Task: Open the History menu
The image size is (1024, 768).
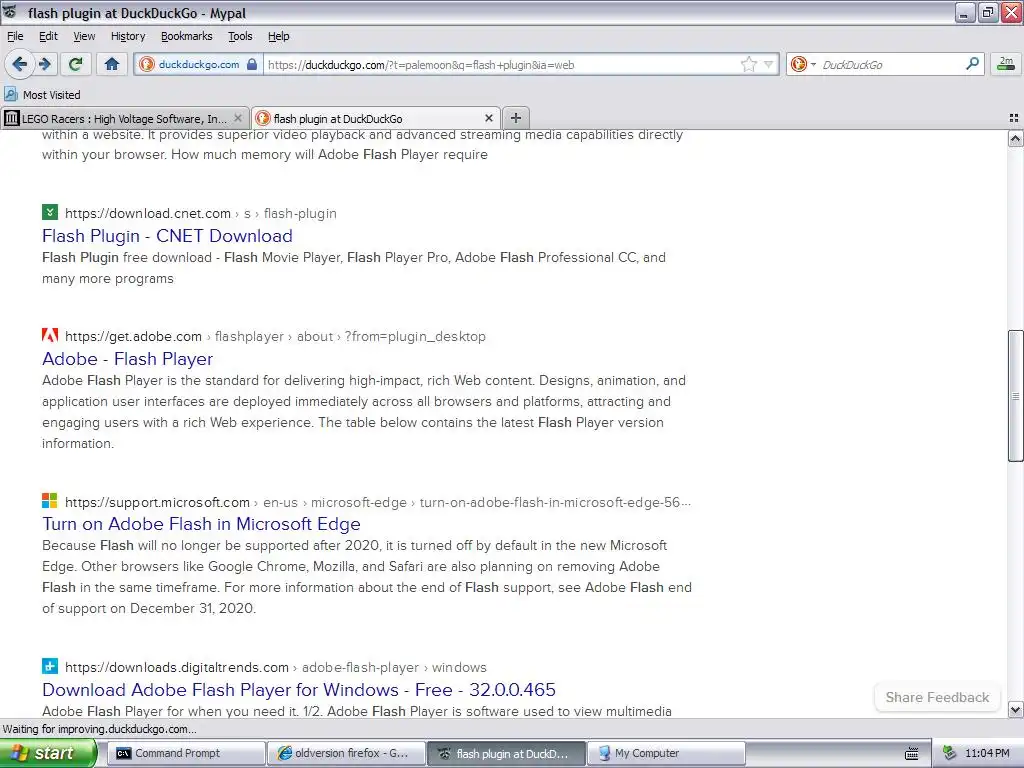Action: tap(127, 36)
